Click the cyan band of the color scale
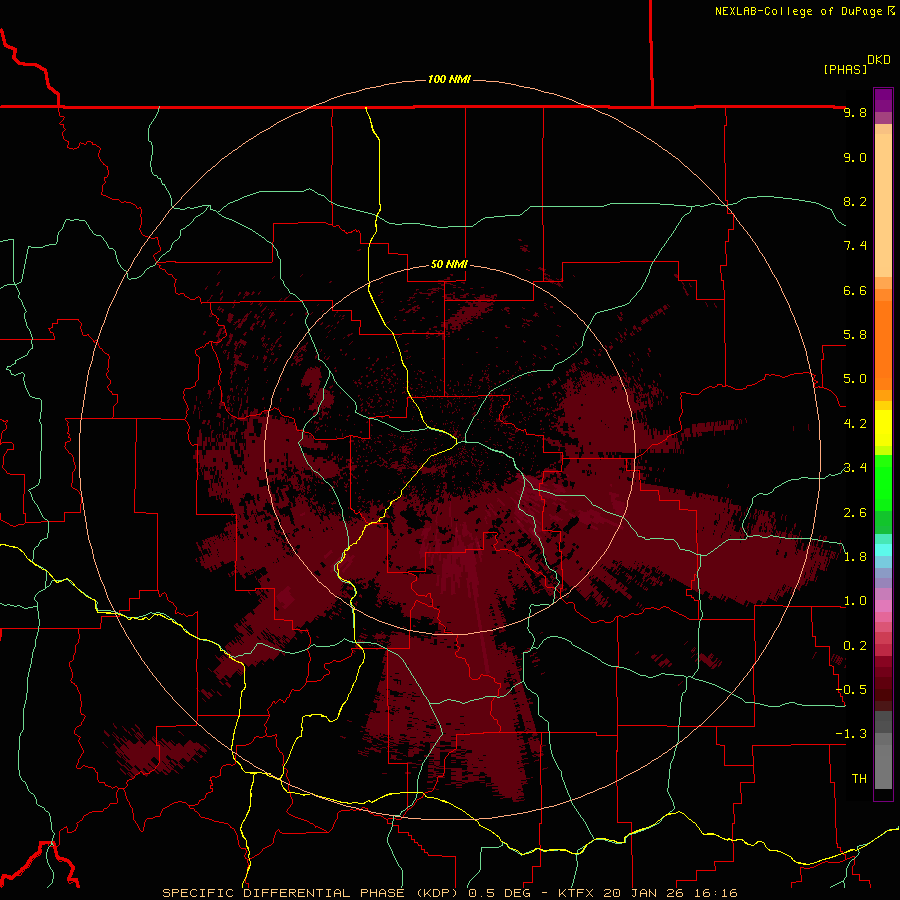Image resolution: width=900 pixels, height=900 pixels. coord(883,550)
